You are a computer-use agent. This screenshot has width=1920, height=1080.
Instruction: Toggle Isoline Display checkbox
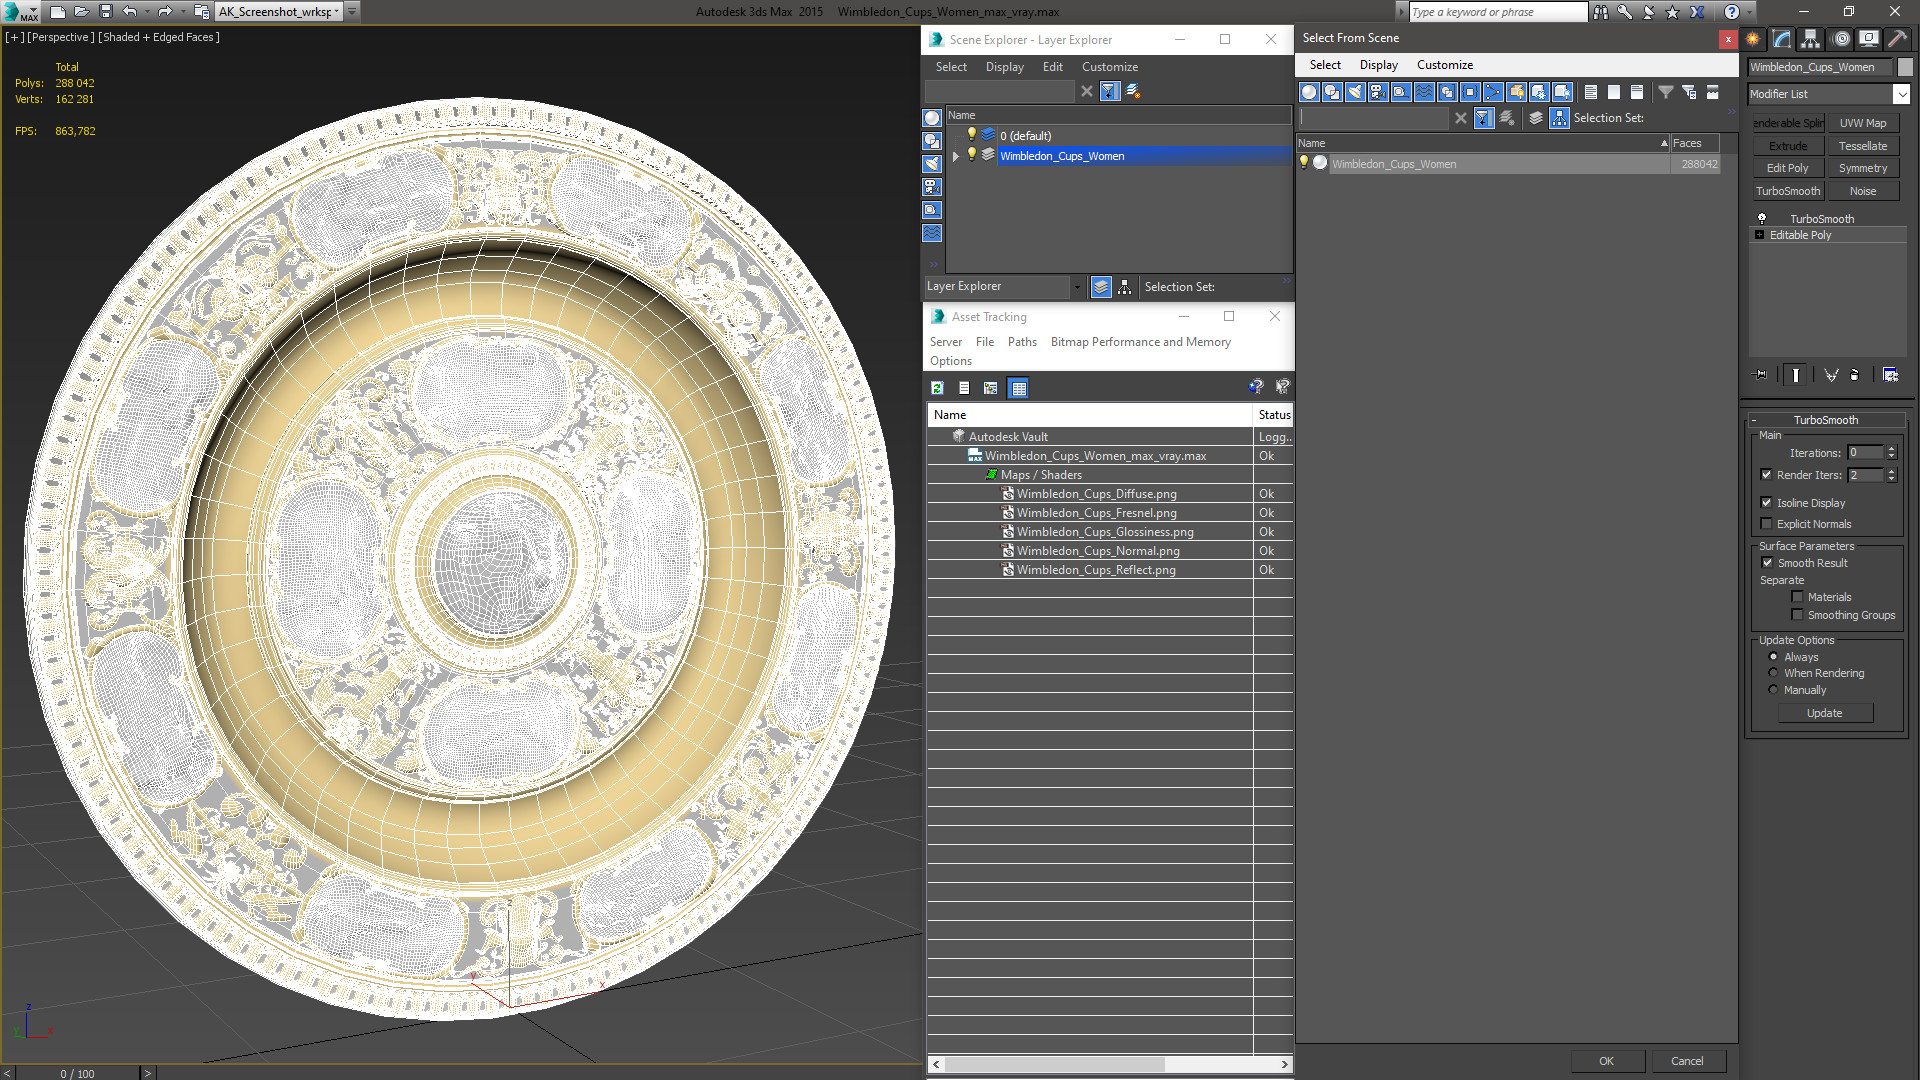pyautogui.click(x=1766, y=503)
